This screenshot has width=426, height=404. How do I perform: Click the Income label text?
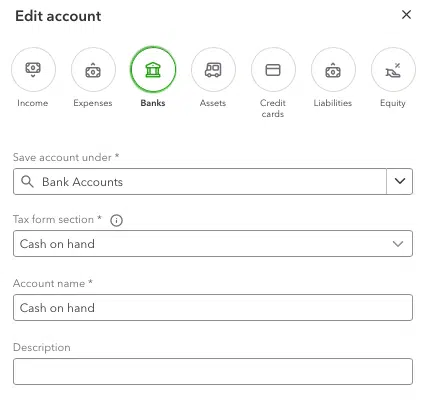point(33,103)
